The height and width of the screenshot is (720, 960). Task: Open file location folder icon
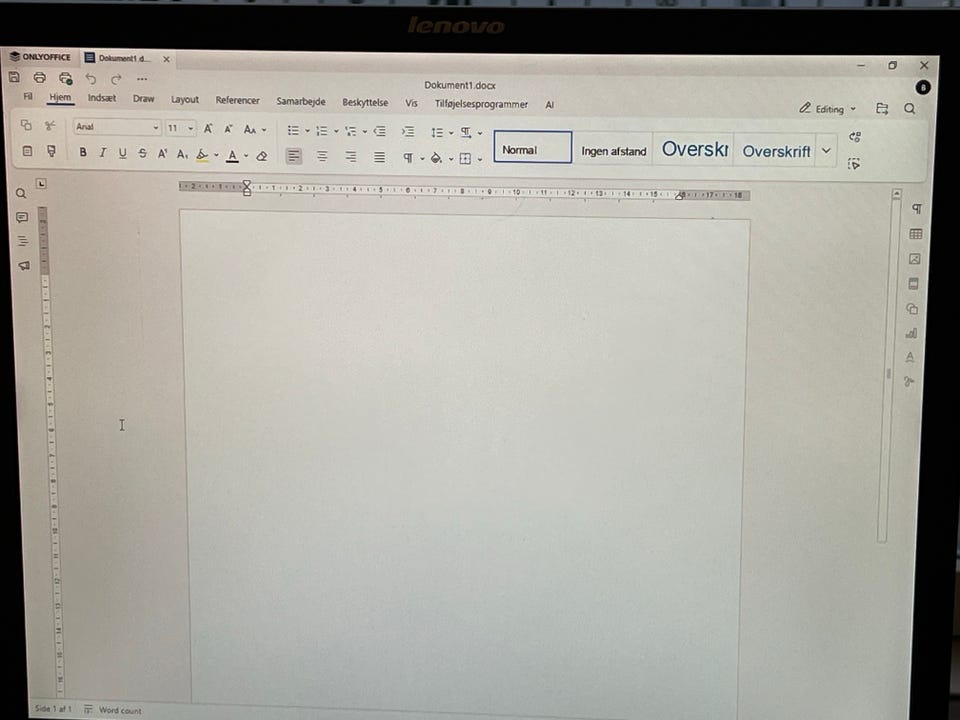tap(882, 109)
